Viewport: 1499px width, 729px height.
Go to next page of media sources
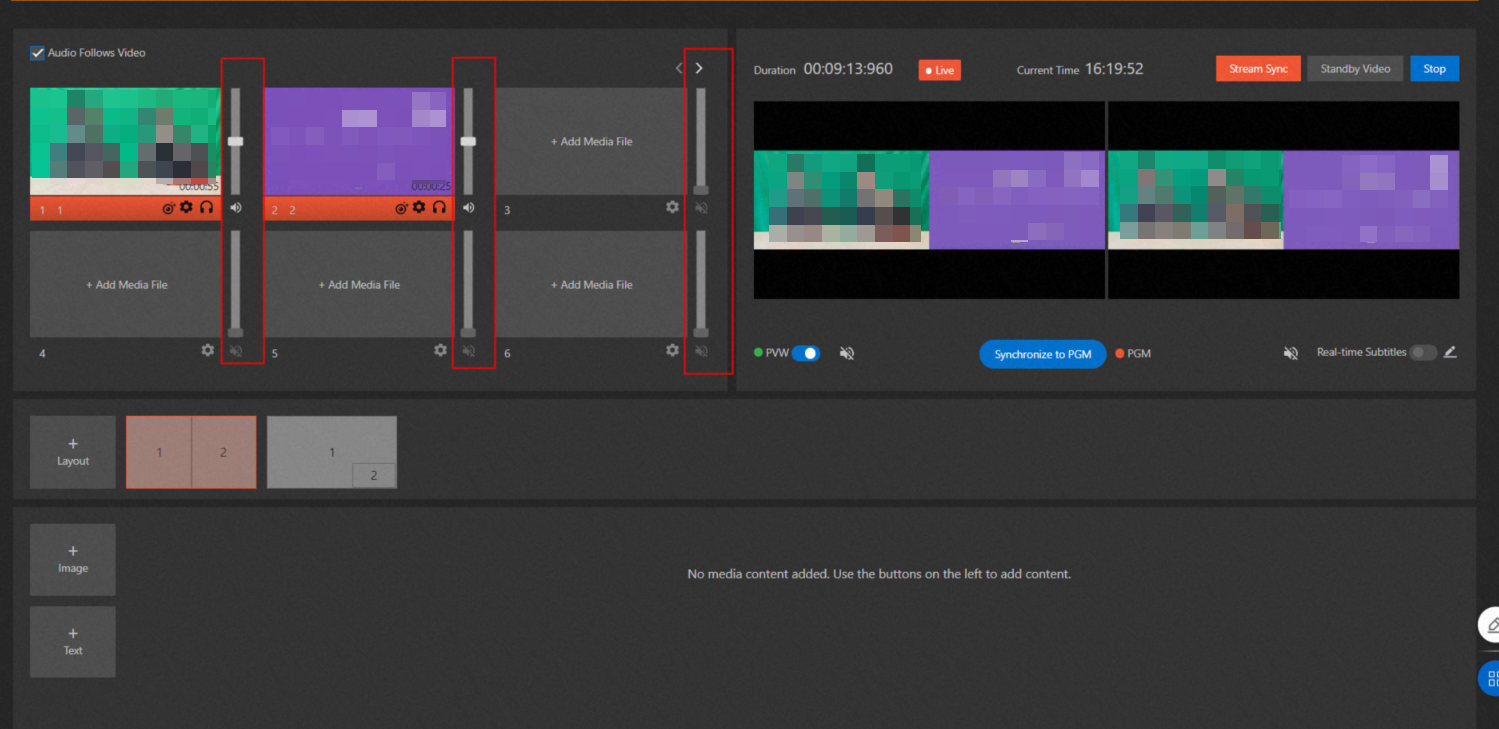699,68
